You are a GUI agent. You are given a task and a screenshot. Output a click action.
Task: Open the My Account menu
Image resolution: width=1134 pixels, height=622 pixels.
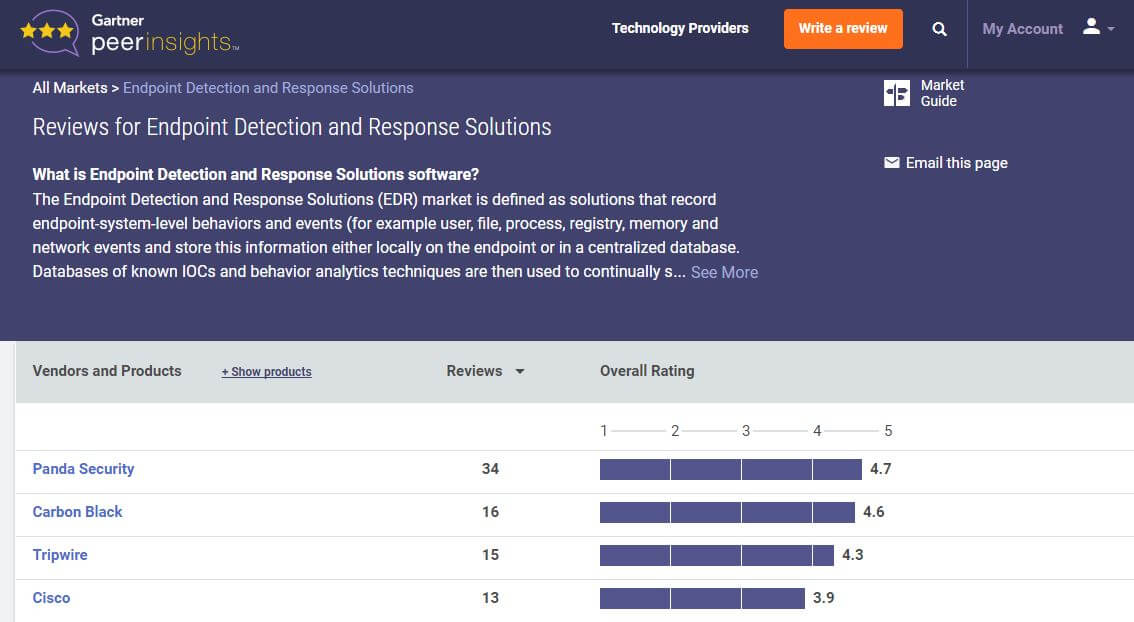(x=1022, y=29)
